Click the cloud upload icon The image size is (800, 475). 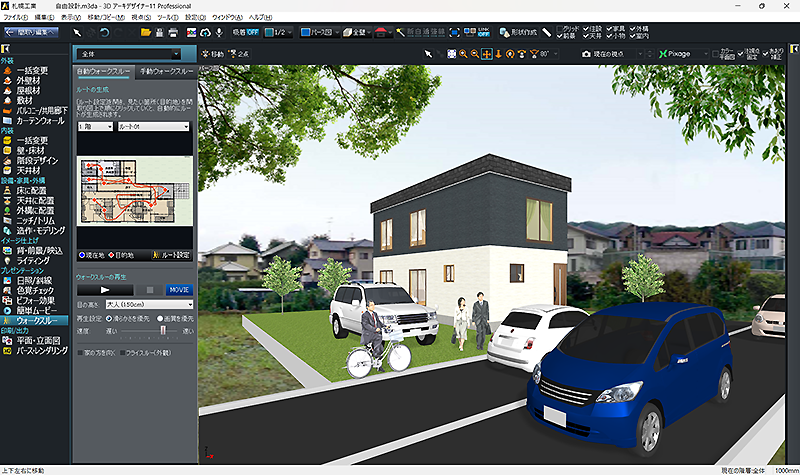tap(204, 32)
